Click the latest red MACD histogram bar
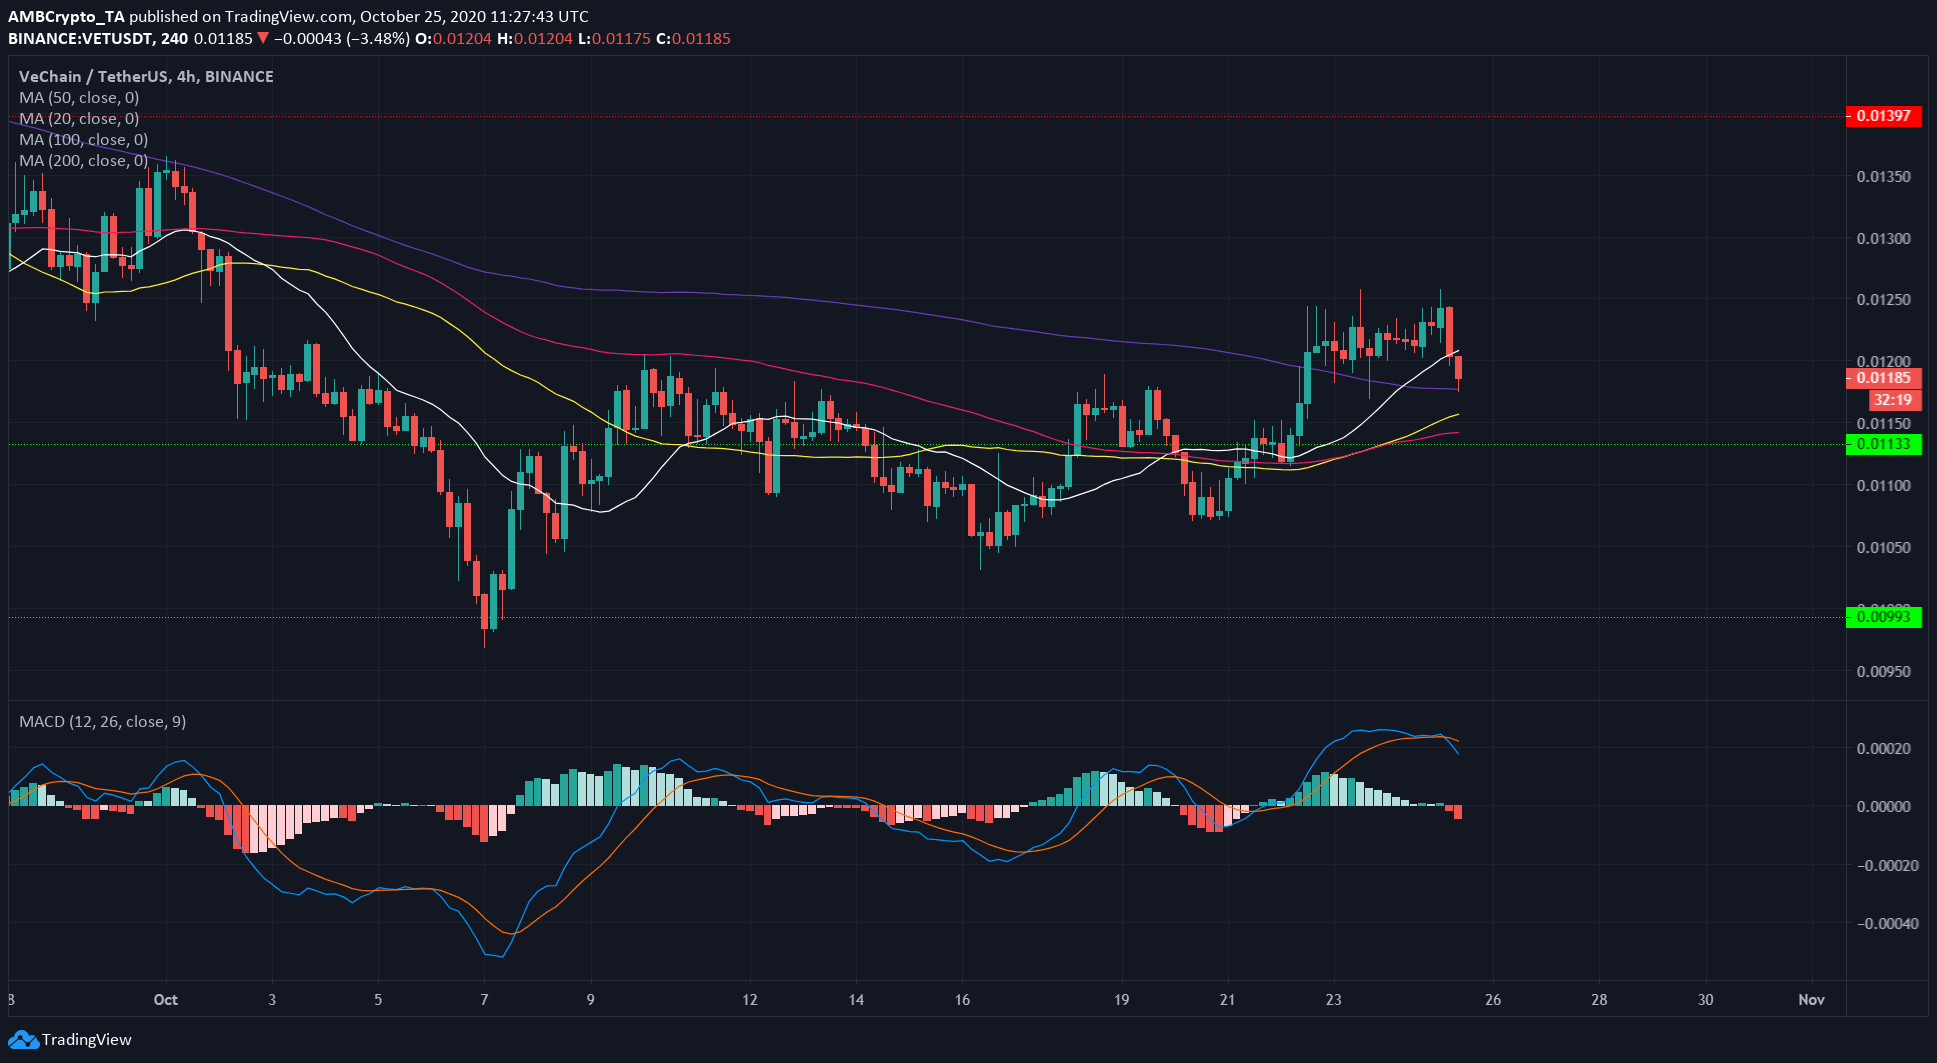Viewport: 1937px width, 1063px height. (1458, 812)
